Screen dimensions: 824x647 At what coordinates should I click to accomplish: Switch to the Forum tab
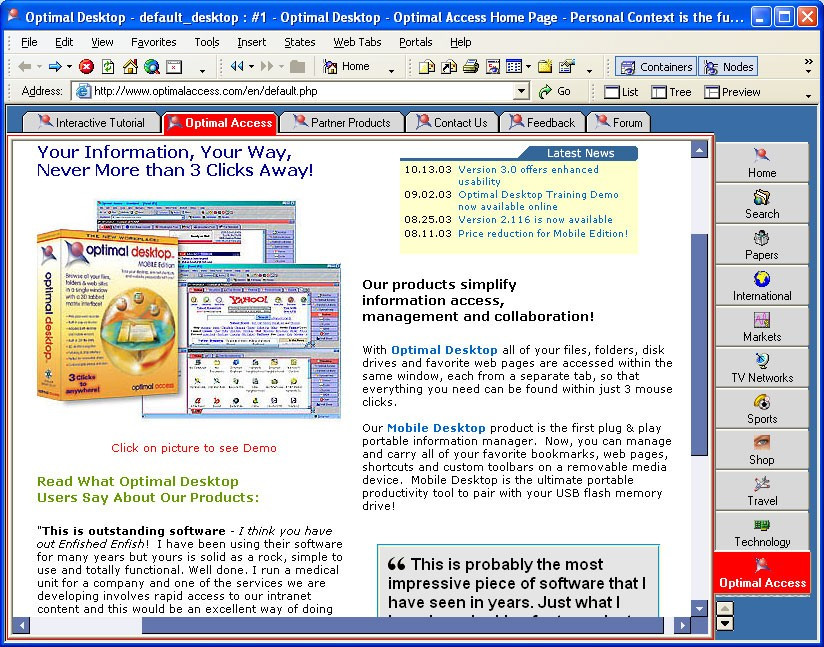tap(619, 122)
